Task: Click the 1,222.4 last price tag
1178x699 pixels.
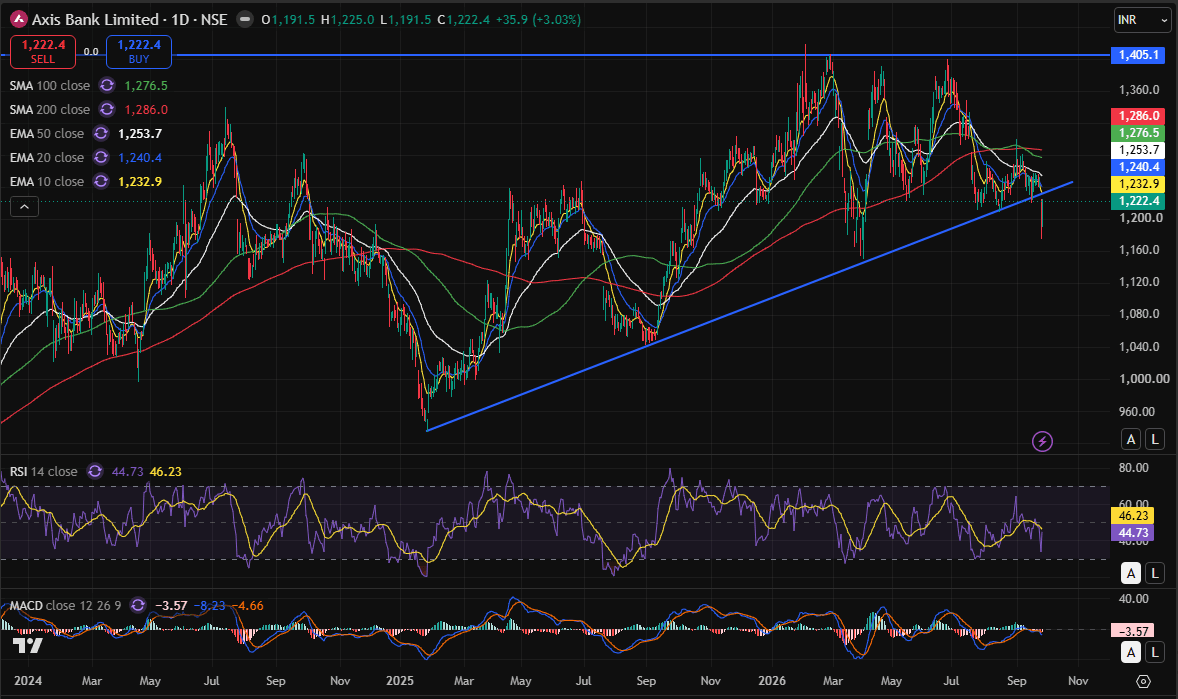Action: 1137,201
